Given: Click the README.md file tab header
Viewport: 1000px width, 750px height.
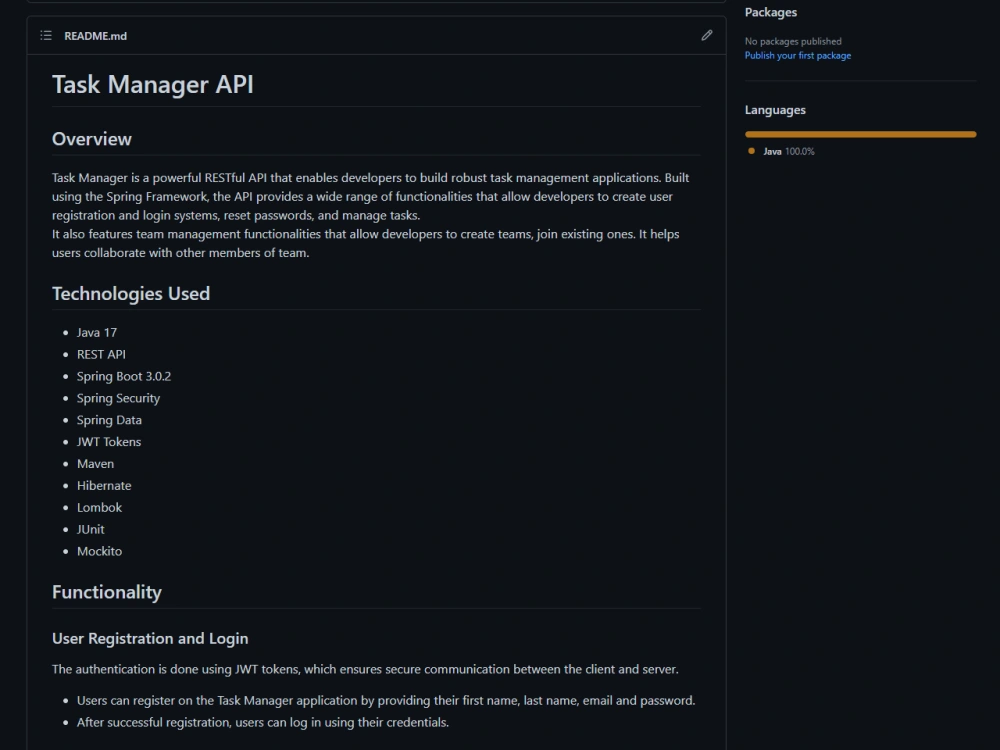Looking at the screenshot, I should coord(95,35).
